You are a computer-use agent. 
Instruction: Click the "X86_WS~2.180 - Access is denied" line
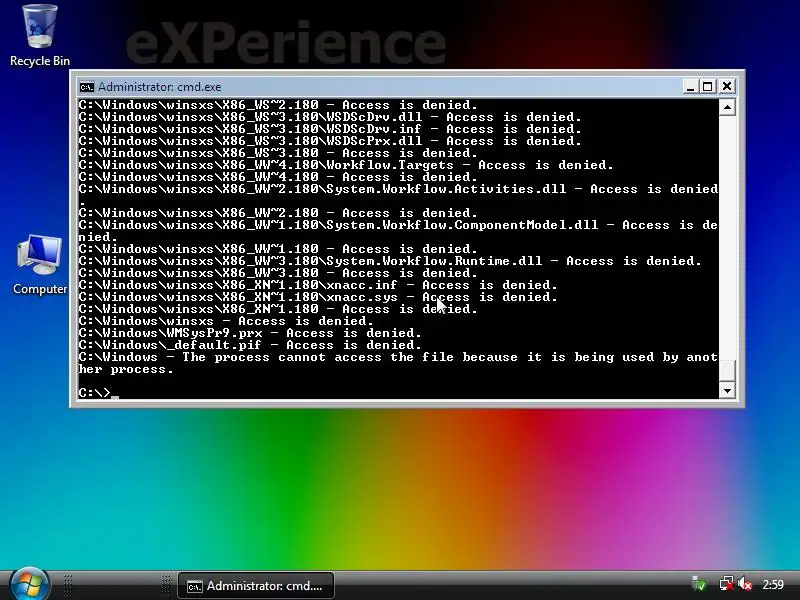click(278, 105)
